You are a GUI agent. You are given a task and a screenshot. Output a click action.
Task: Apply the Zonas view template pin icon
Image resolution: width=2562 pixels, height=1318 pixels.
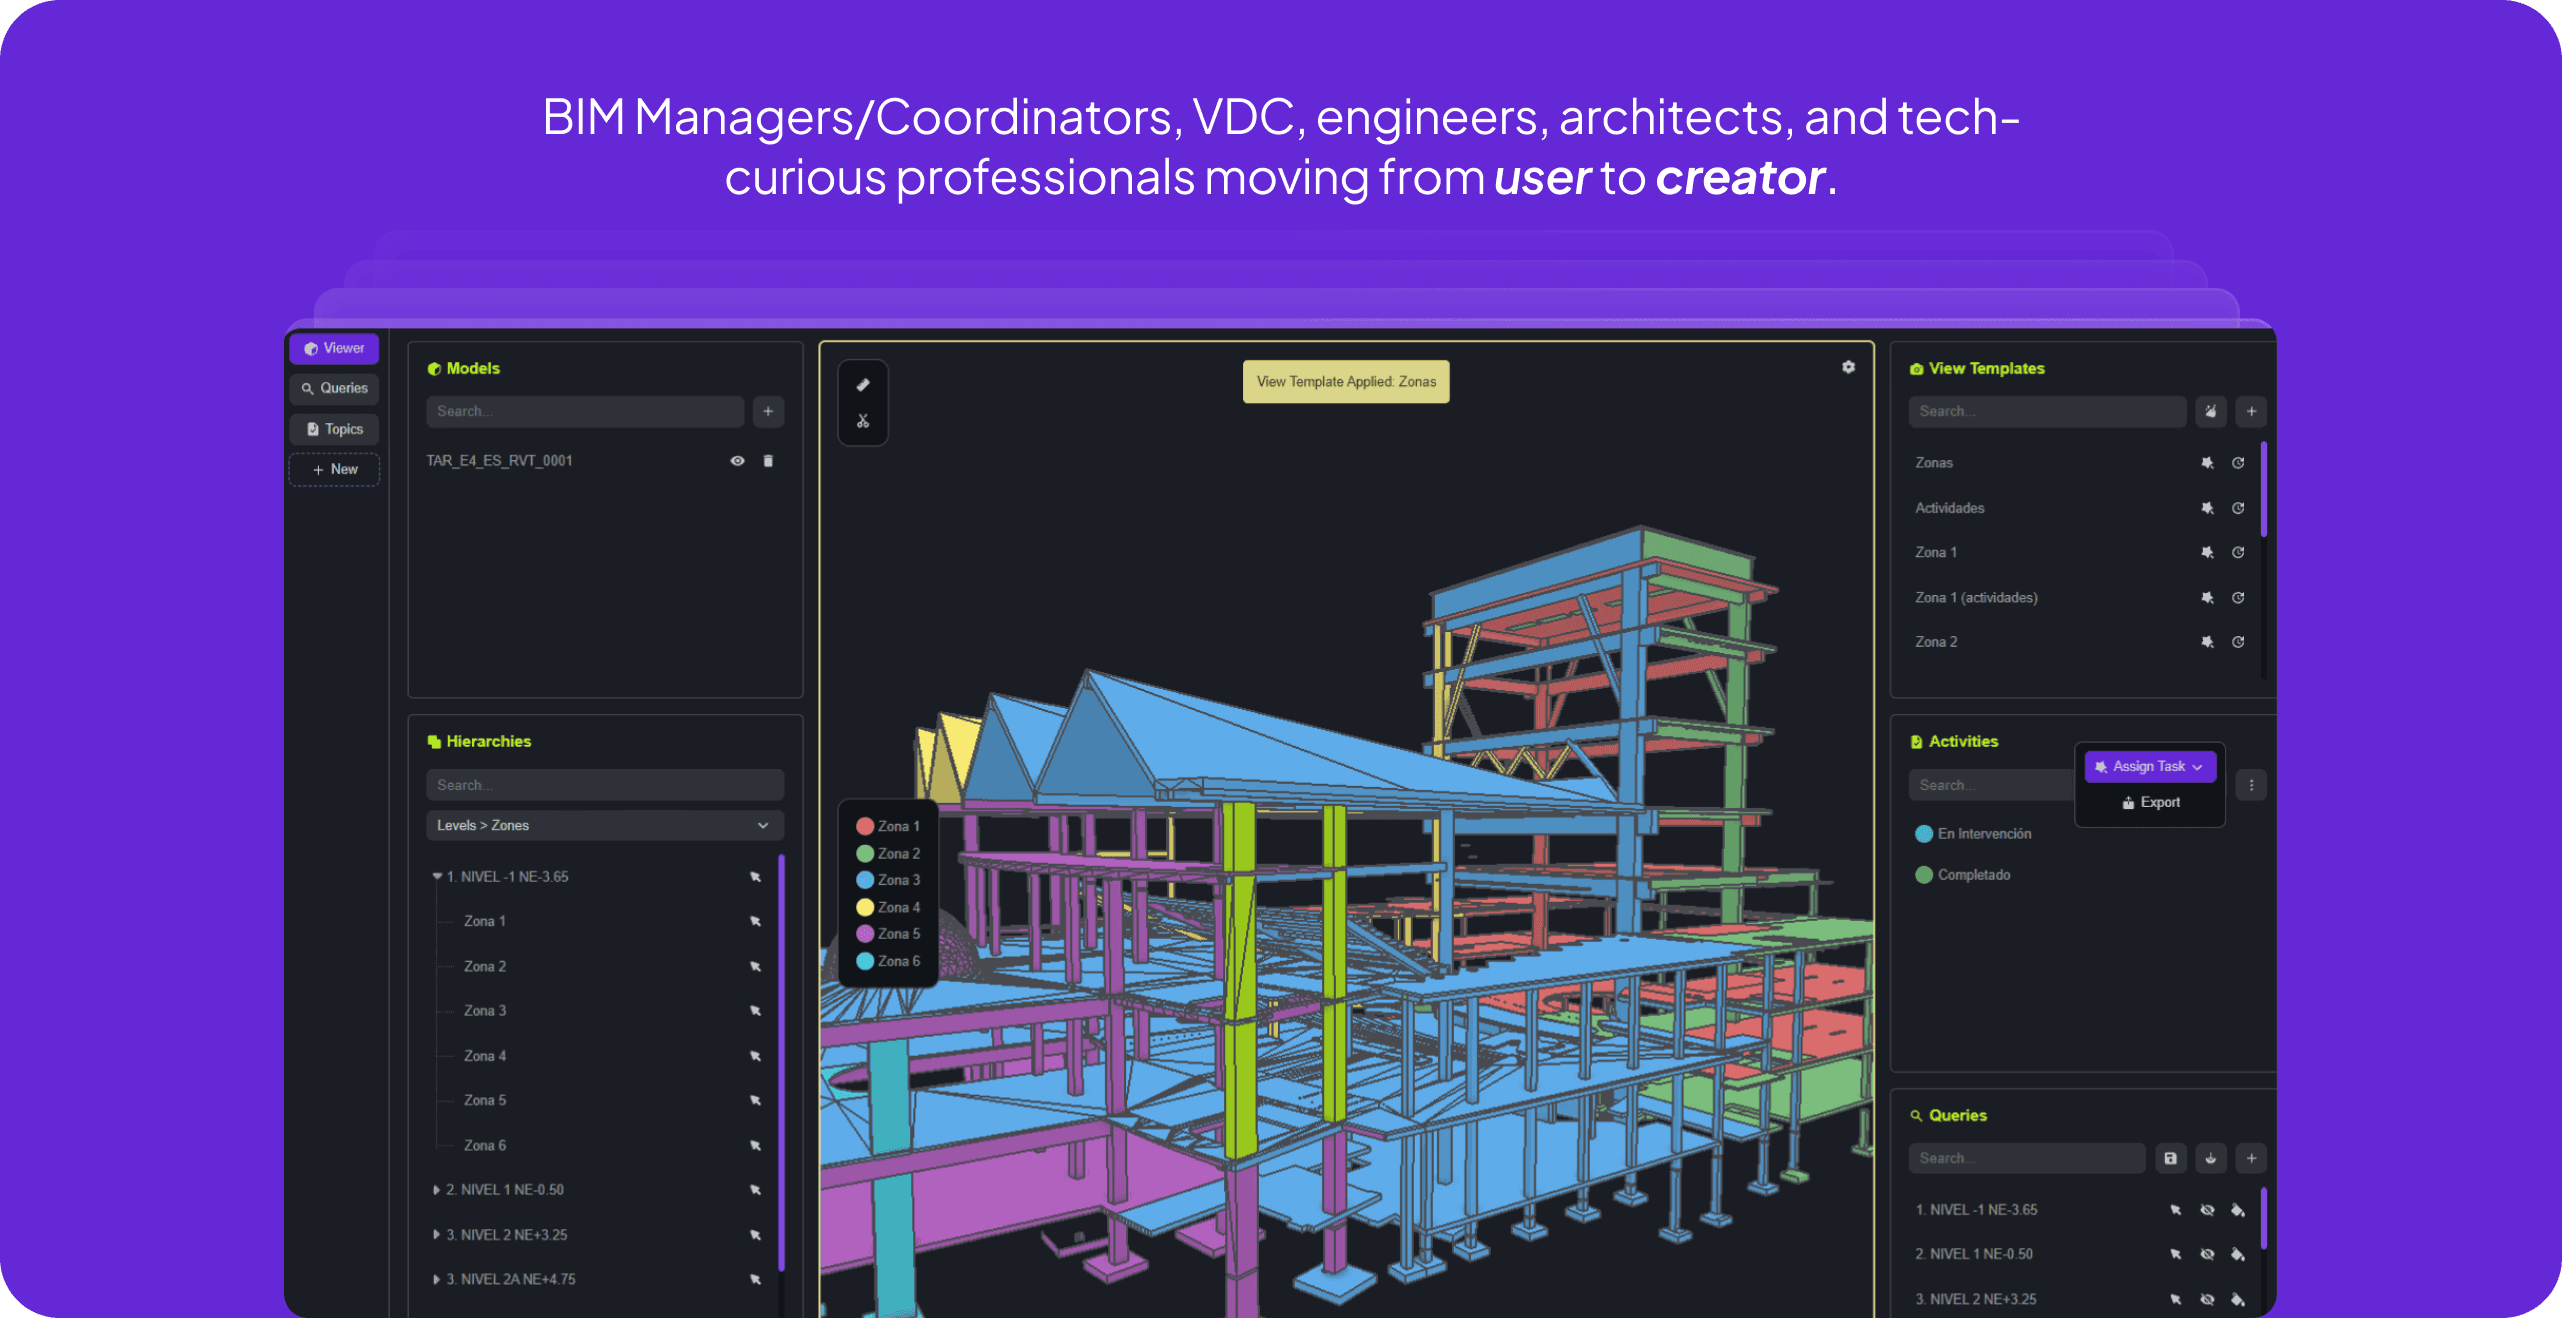pos(2207,463)
